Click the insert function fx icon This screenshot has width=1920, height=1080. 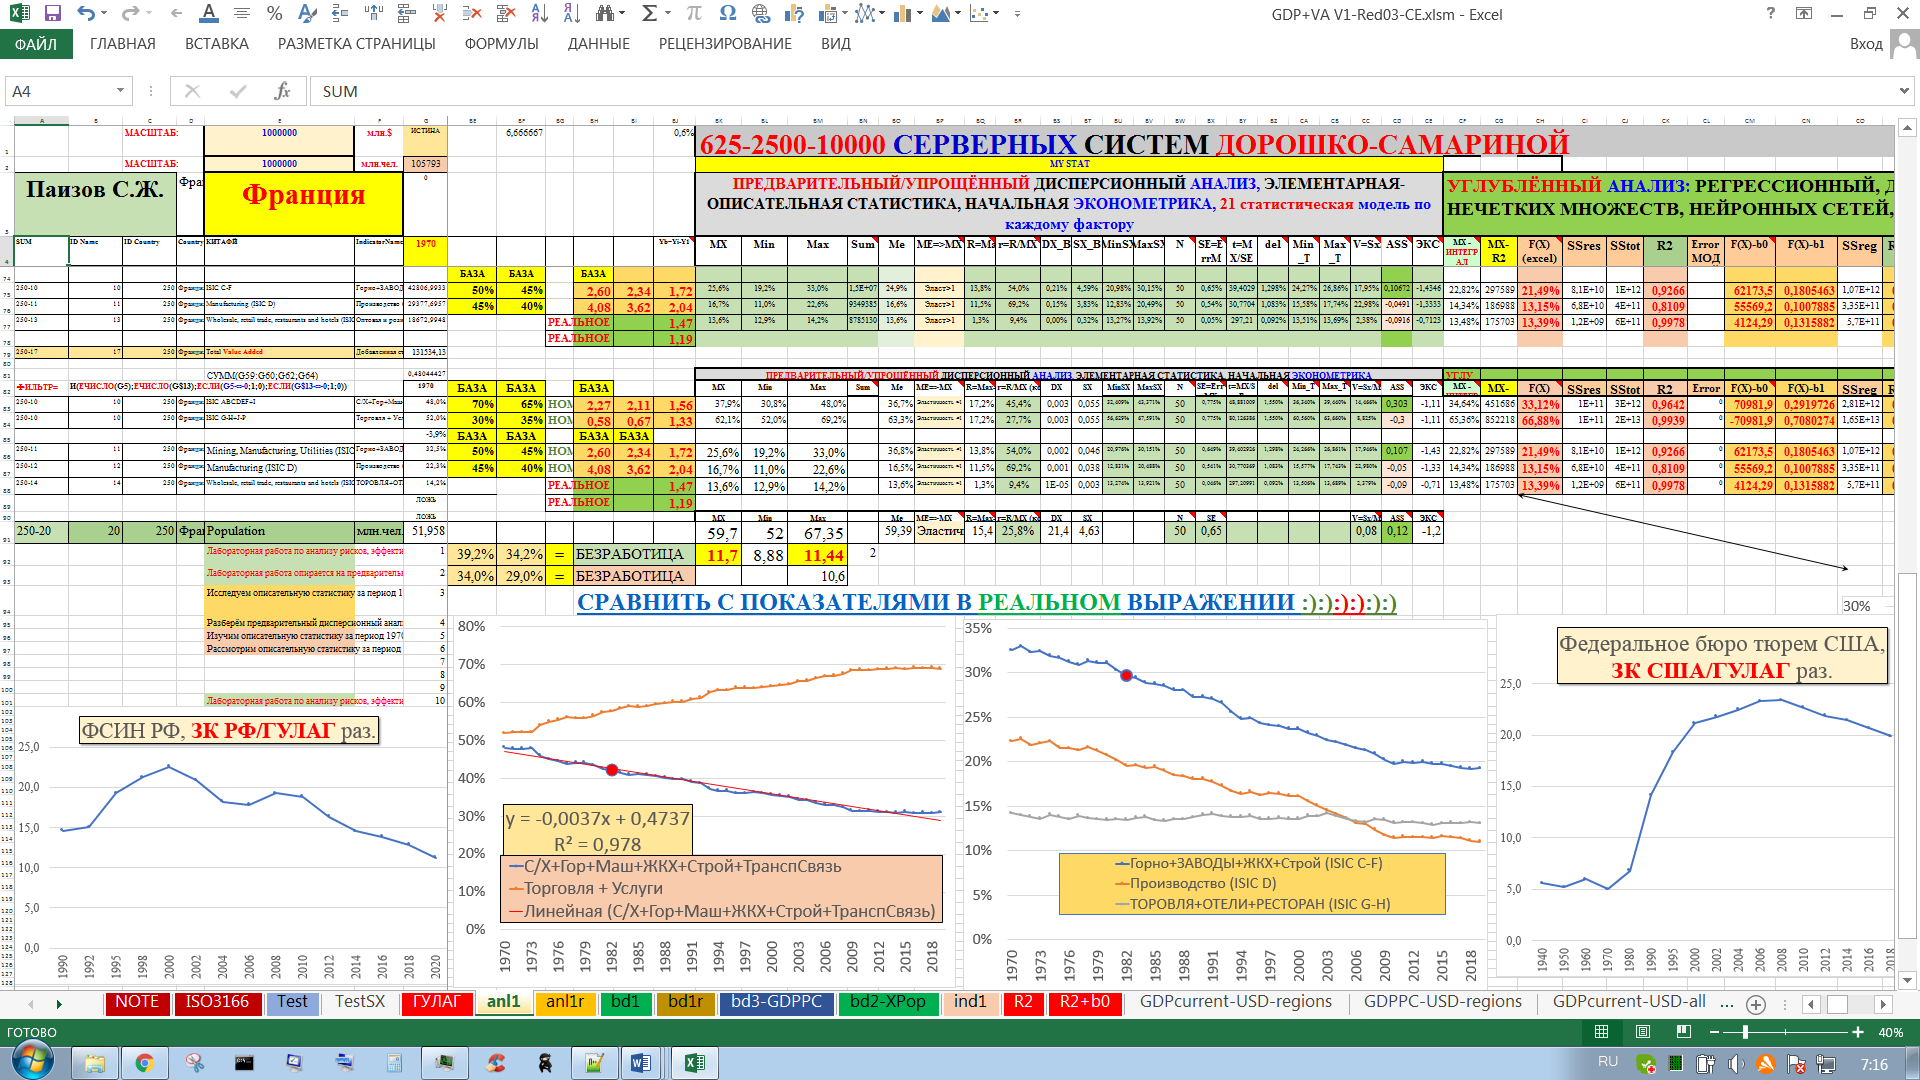tap(282, 91)
